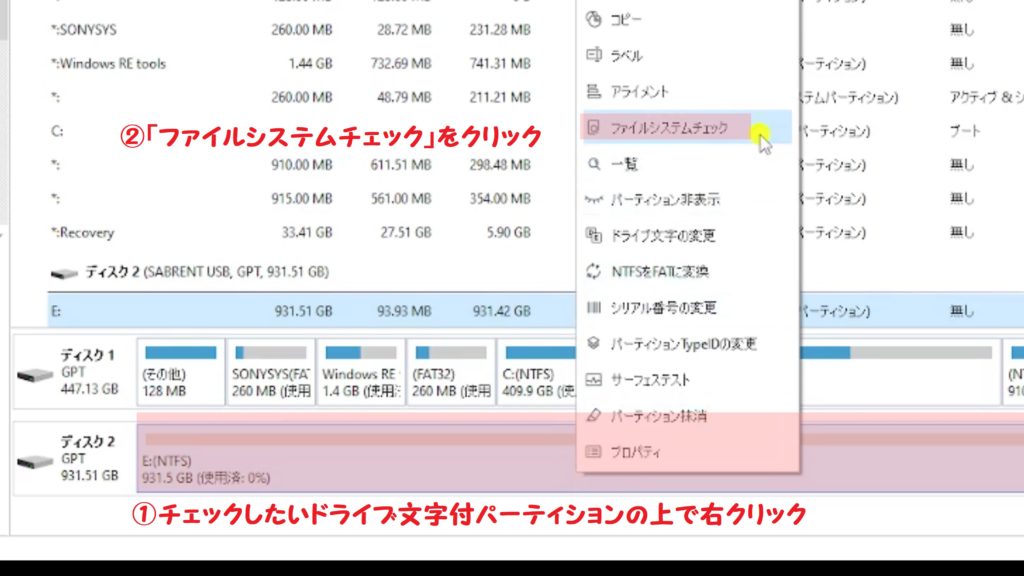Viewport: 1024px width, 576px height.
Task: Click the 一覧 magnifier icon
Action: tap(592, 164)
